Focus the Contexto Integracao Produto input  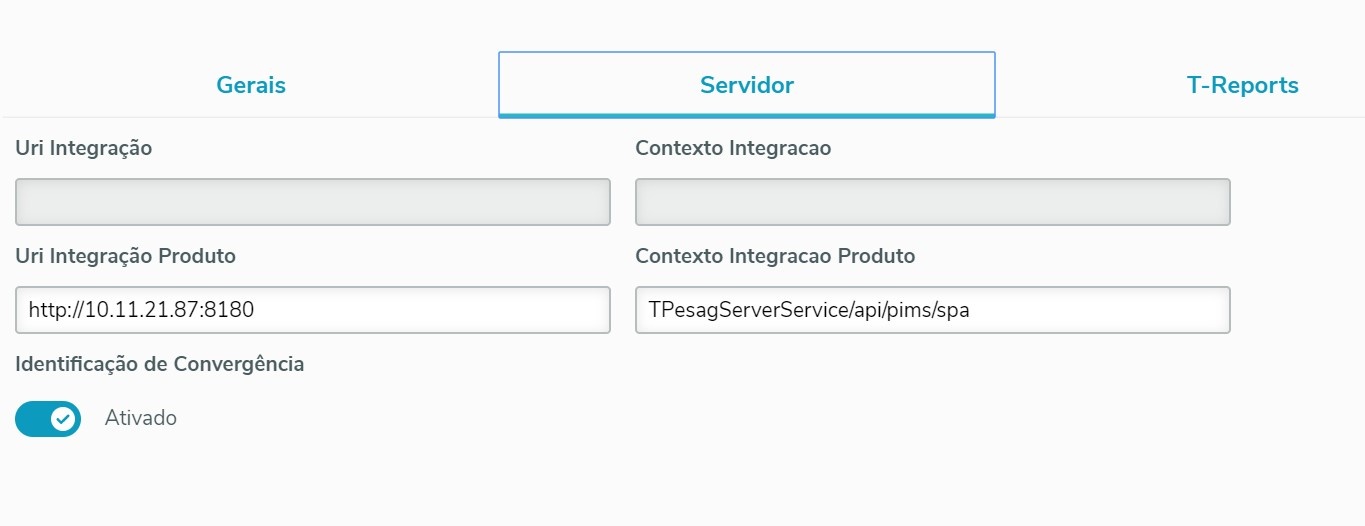tap(1100, 310)
